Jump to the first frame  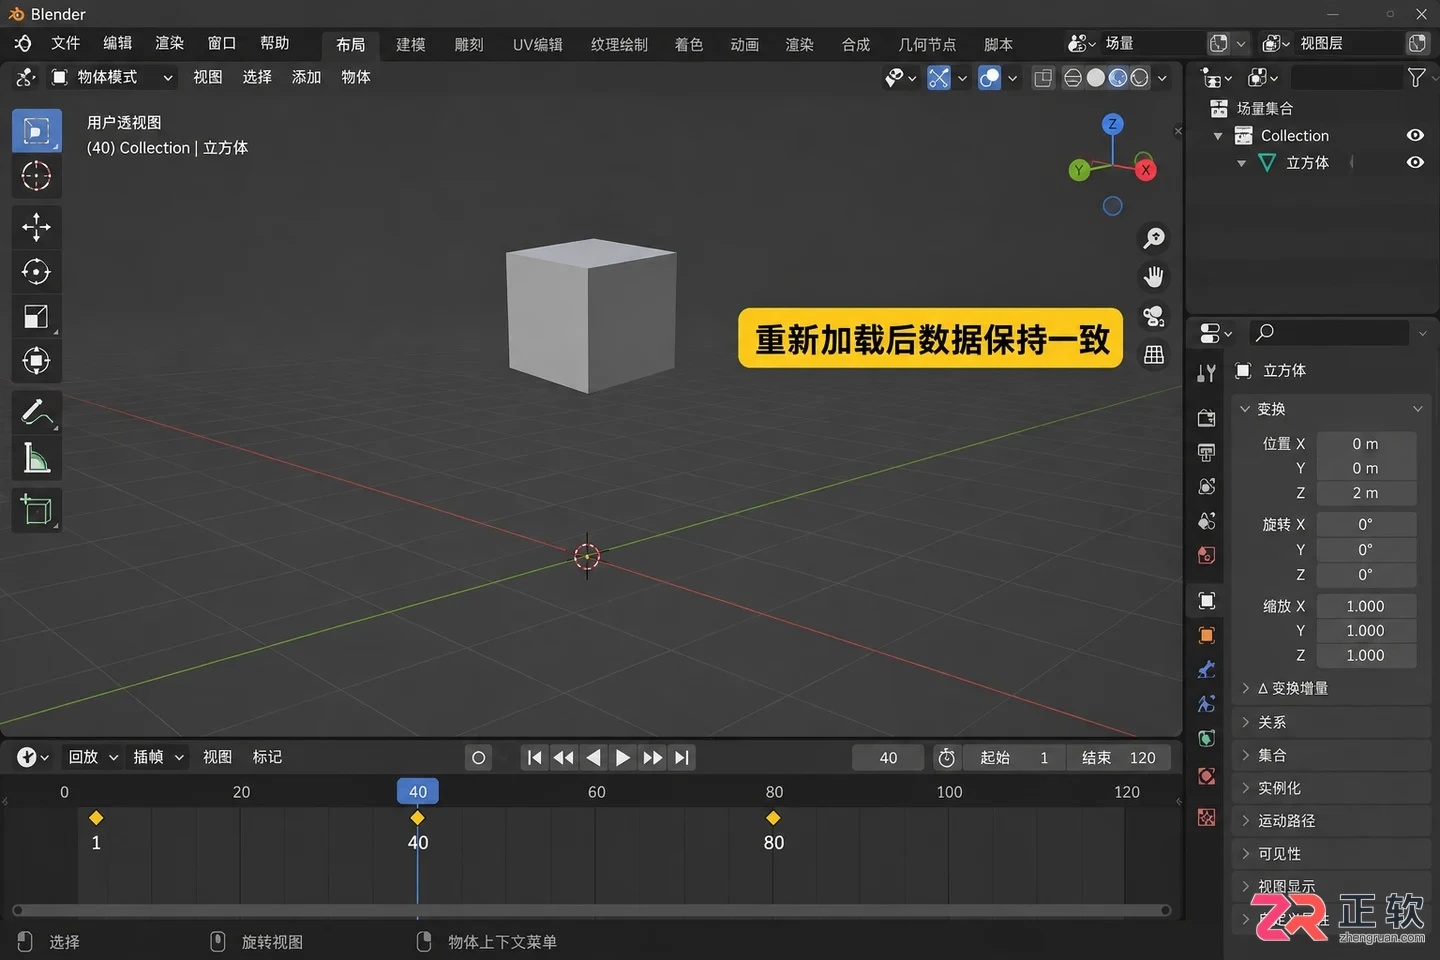(534, 758)
